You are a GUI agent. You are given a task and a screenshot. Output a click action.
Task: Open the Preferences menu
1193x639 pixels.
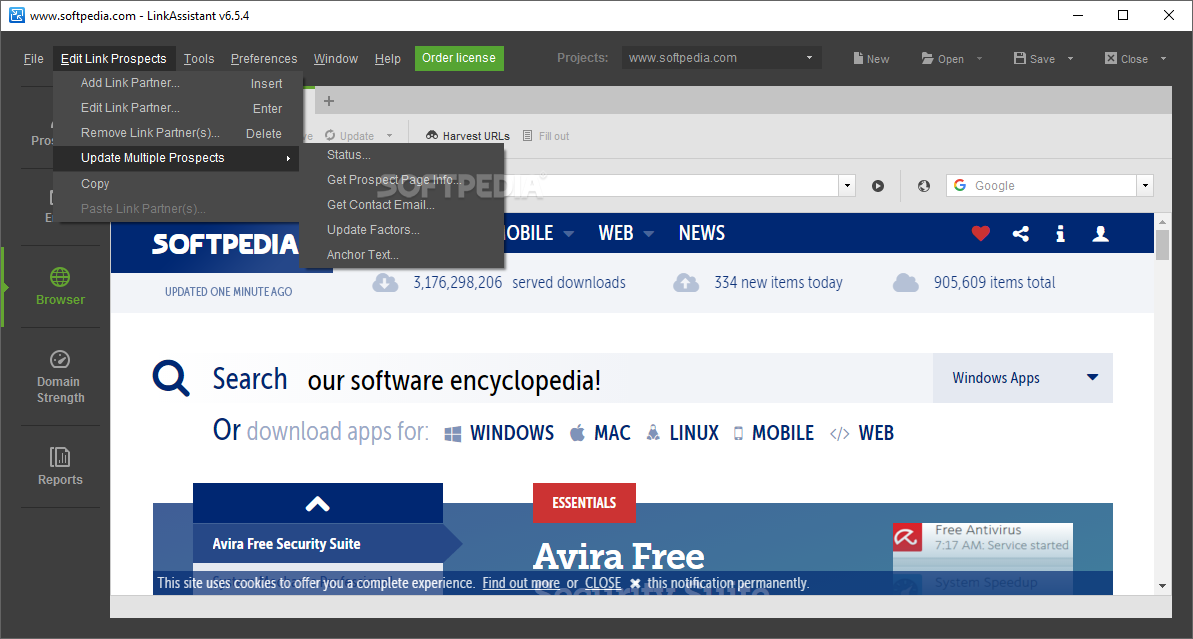(x=264, y=59)
